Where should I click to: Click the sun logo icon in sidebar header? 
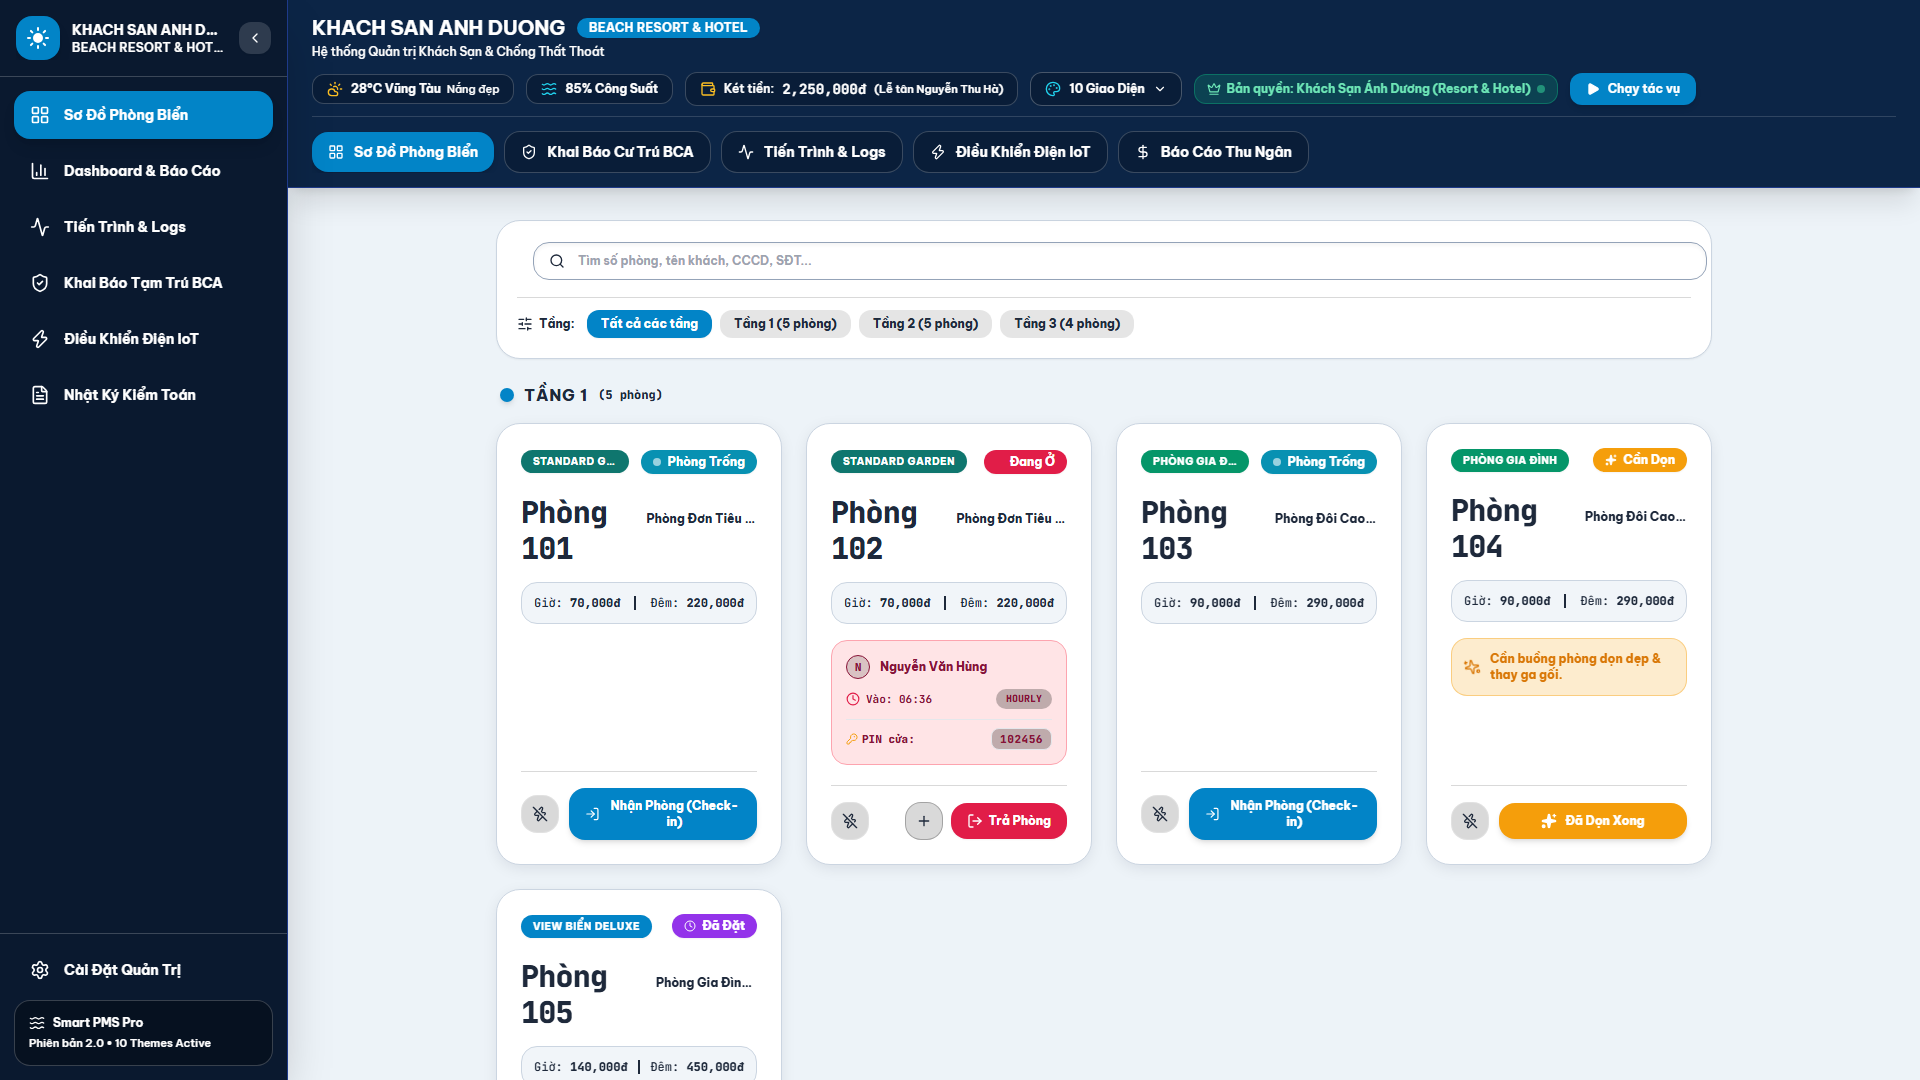coord(38,38)
